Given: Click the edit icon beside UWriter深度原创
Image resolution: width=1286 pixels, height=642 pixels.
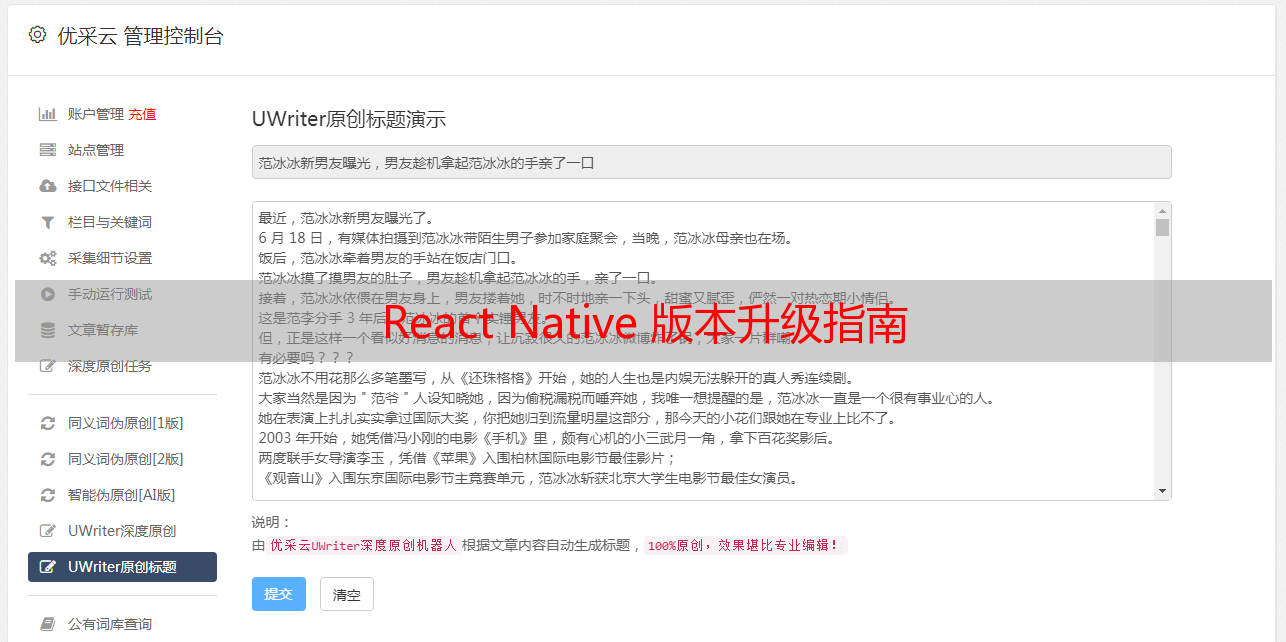Looking at the screenshot, I should tap(47, 531).
